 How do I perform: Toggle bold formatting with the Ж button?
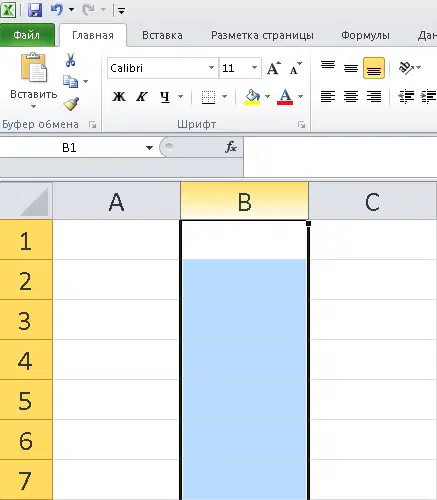[119, 97]
